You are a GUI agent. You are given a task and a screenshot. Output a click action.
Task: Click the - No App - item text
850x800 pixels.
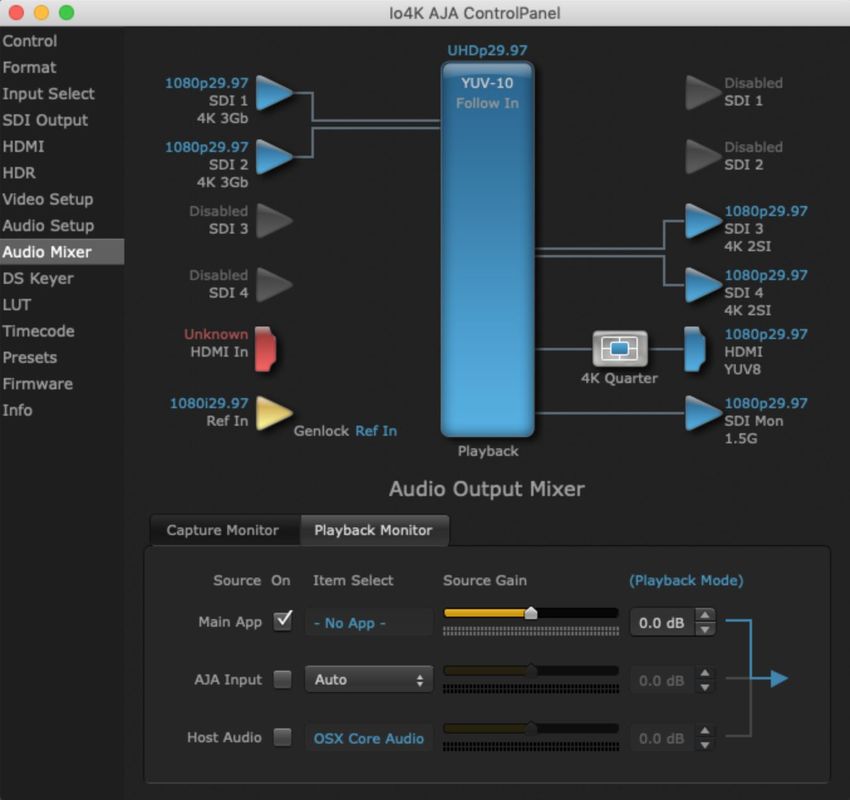click(350, 623)
